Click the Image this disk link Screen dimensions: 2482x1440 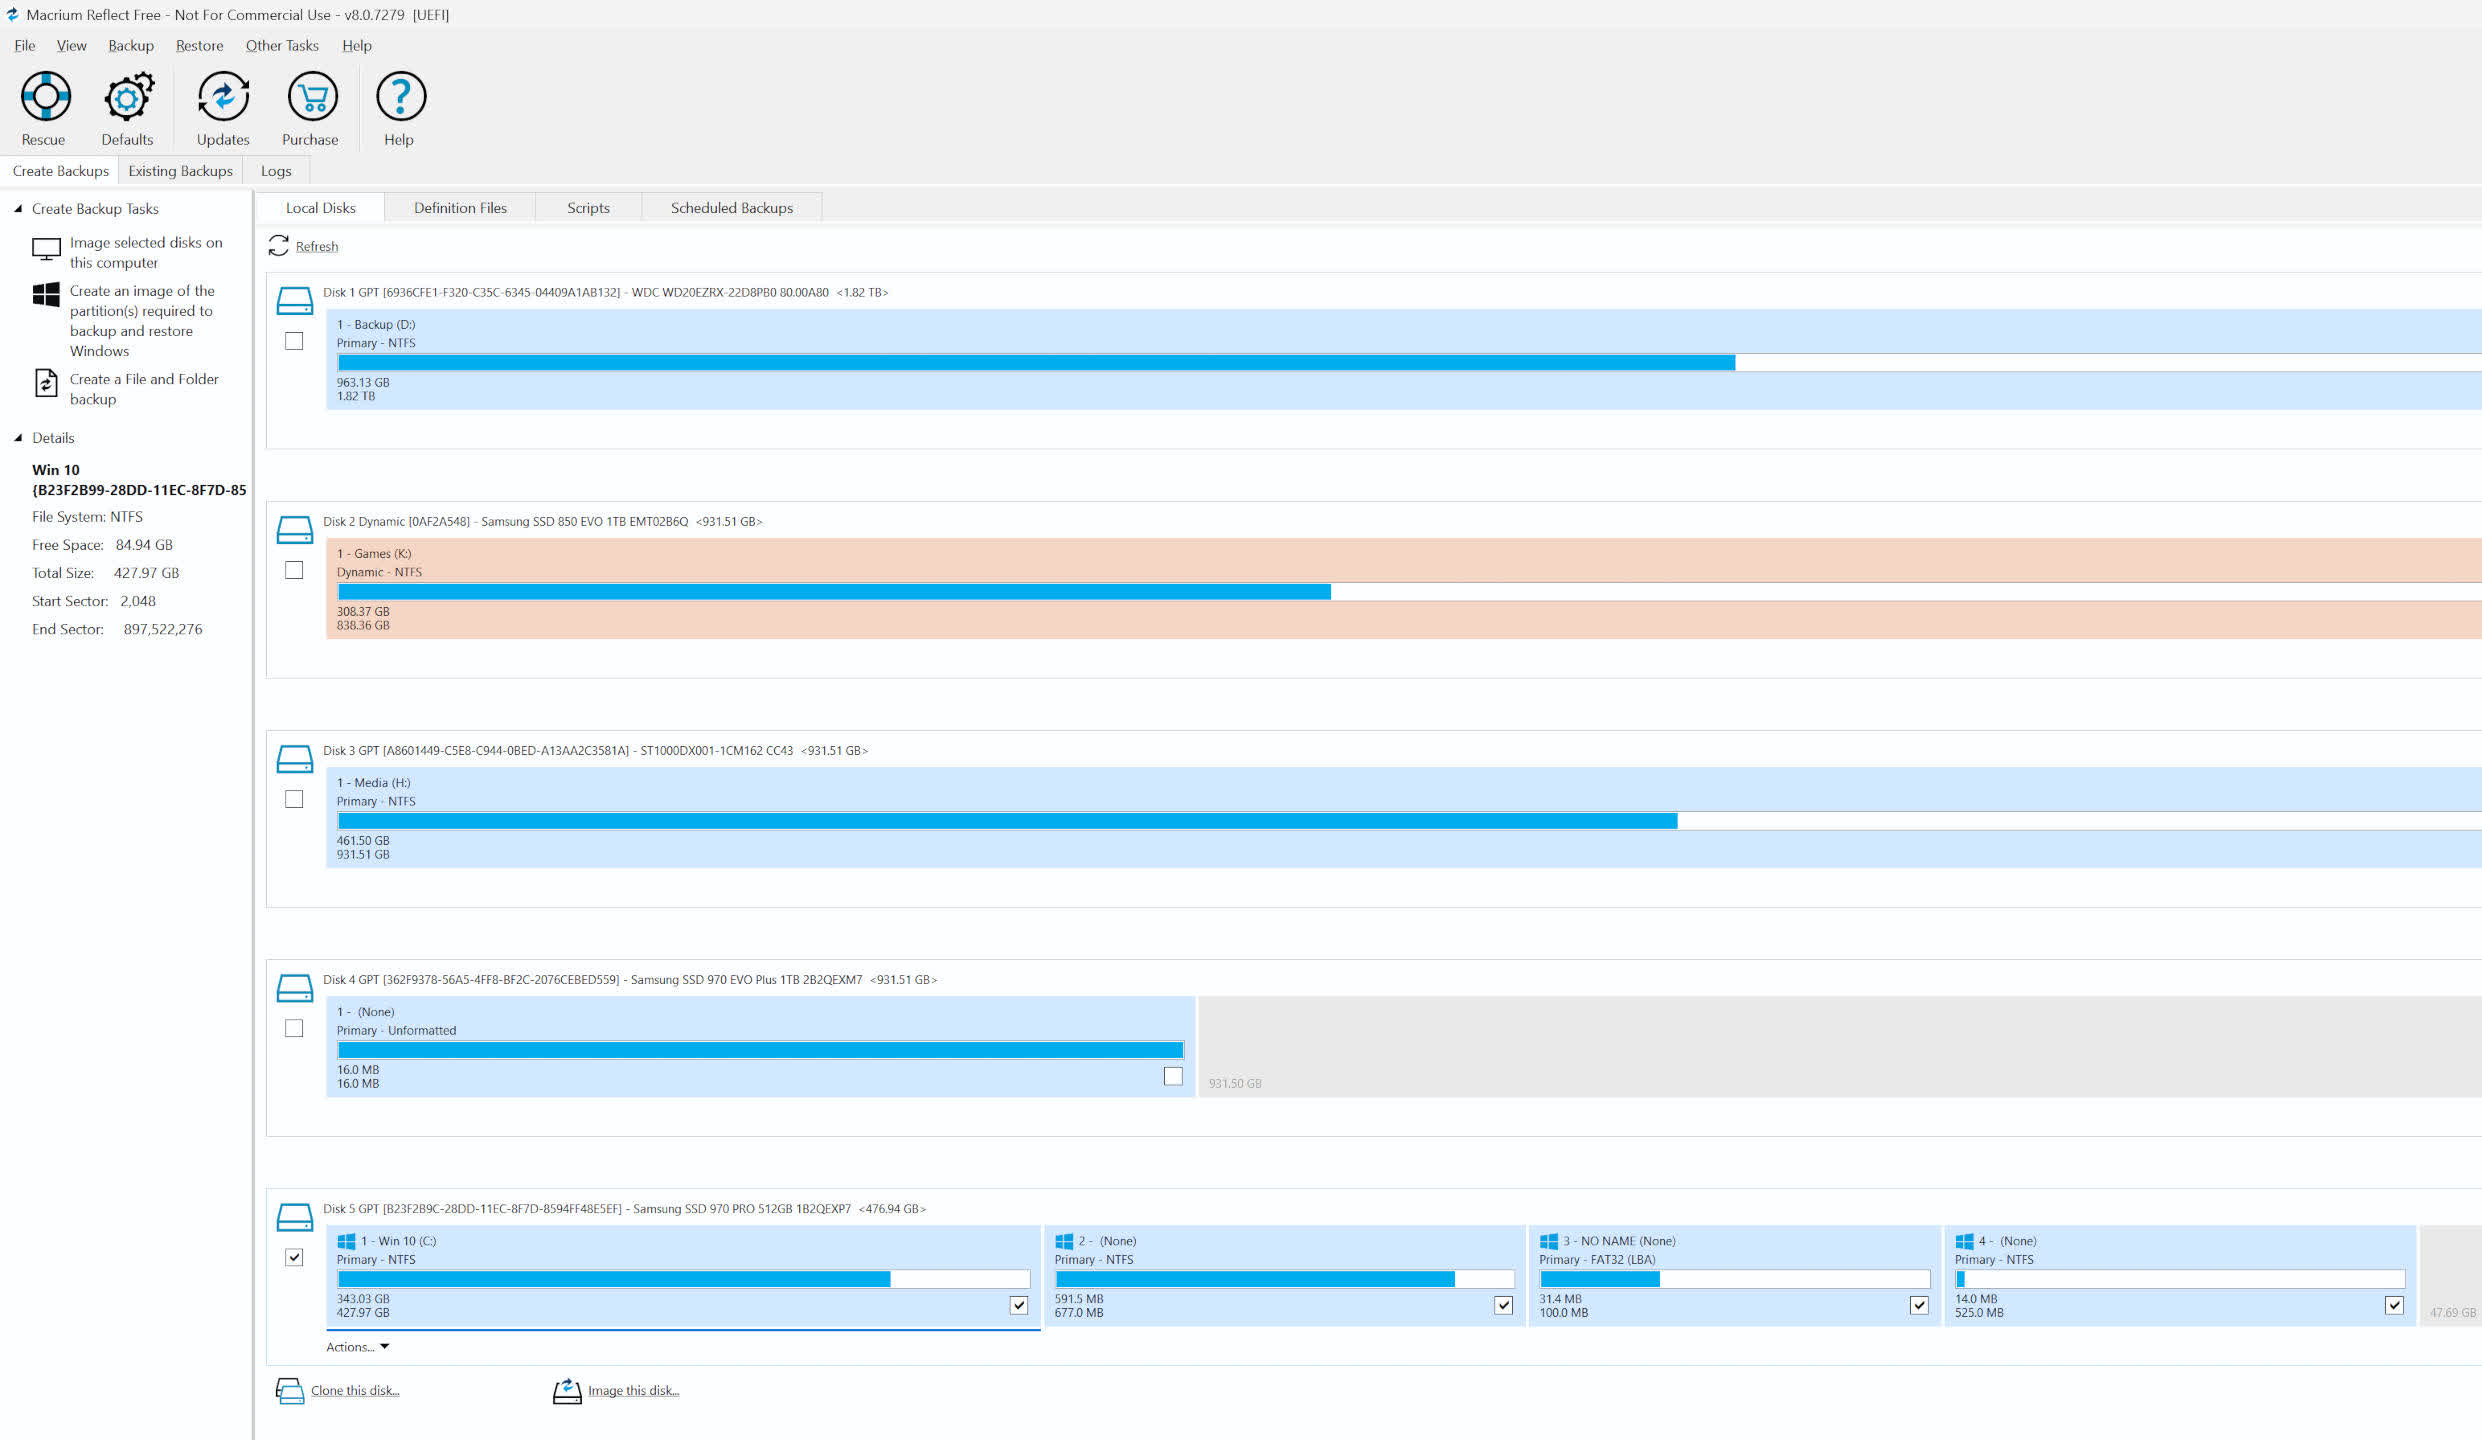tap(633, 1391)
